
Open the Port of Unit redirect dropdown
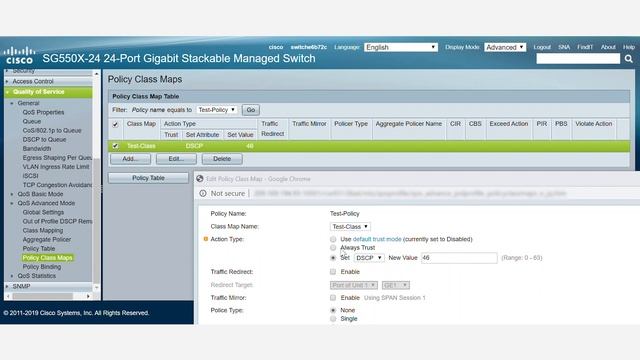pos(353,285)
